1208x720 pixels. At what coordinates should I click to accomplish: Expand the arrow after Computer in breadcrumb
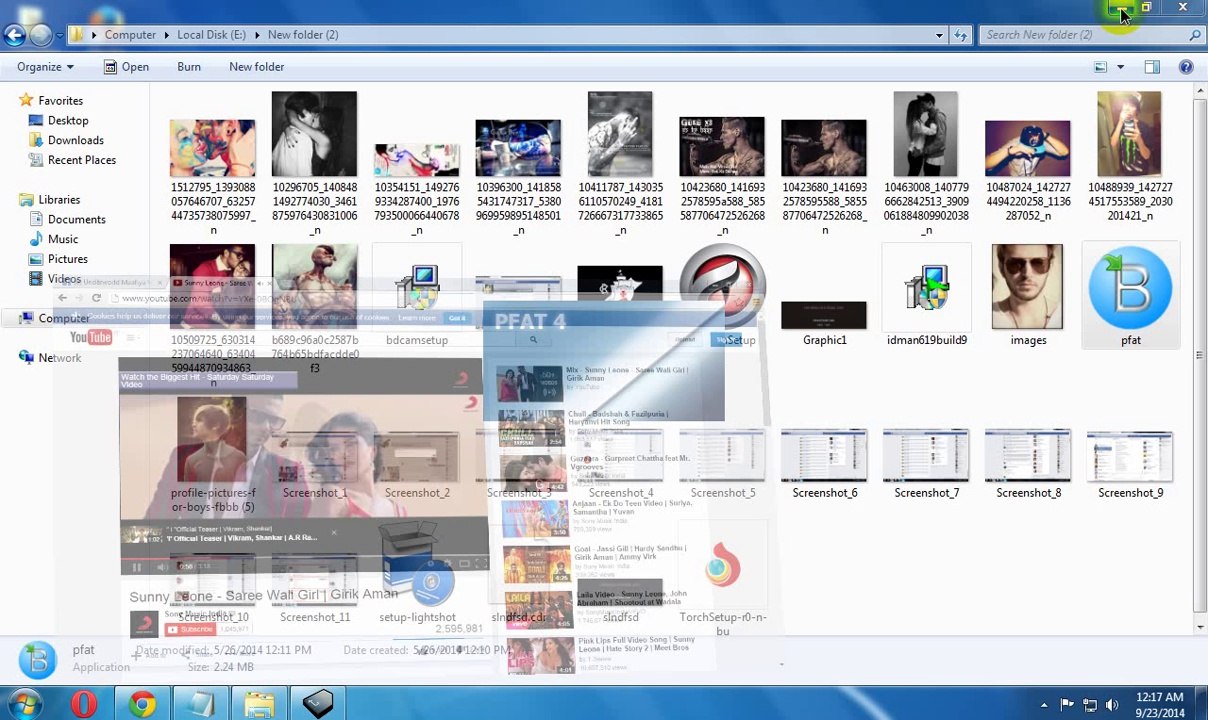pyautogui.click(x=167, y=34)
